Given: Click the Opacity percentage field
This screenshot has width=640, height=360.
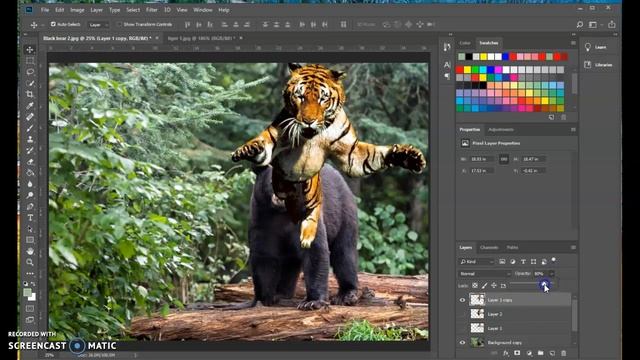Looking at the screenshot, I should [540, 274].
